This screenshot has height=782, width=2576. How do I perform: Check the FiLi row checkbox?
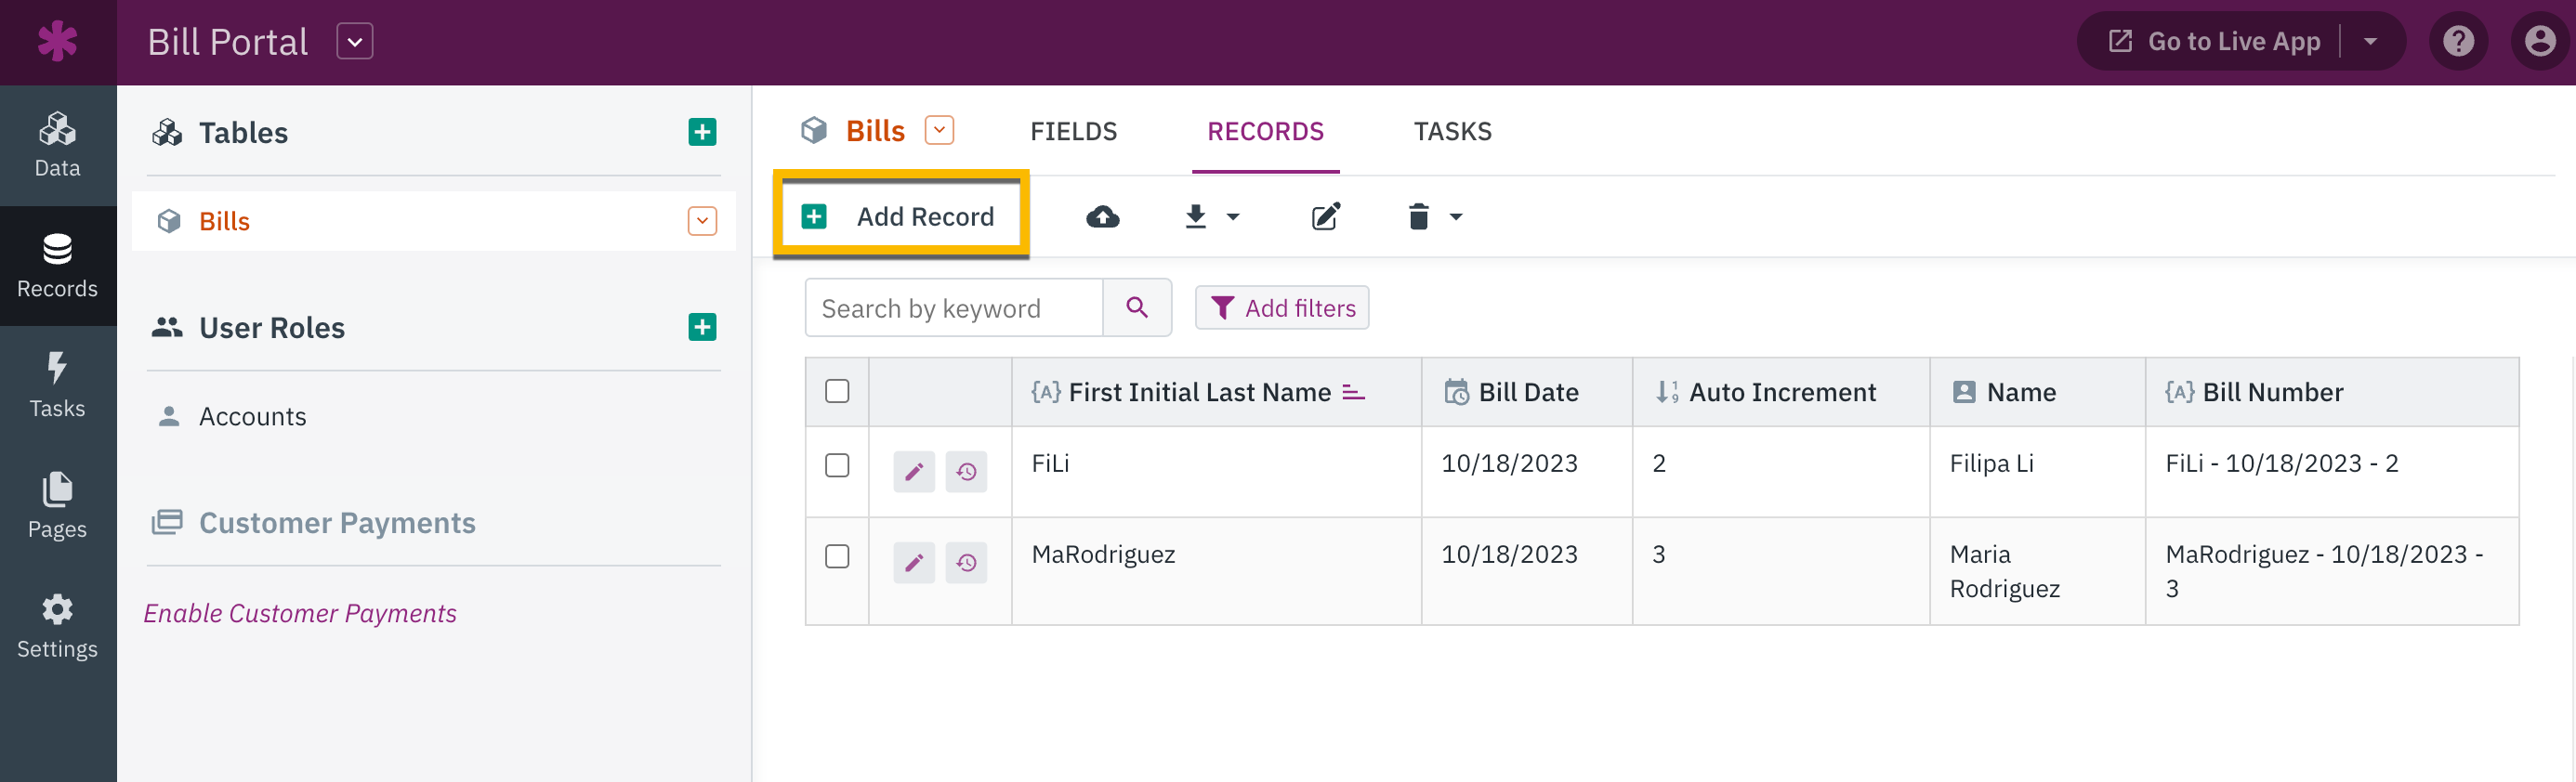[x=837, y=466]
